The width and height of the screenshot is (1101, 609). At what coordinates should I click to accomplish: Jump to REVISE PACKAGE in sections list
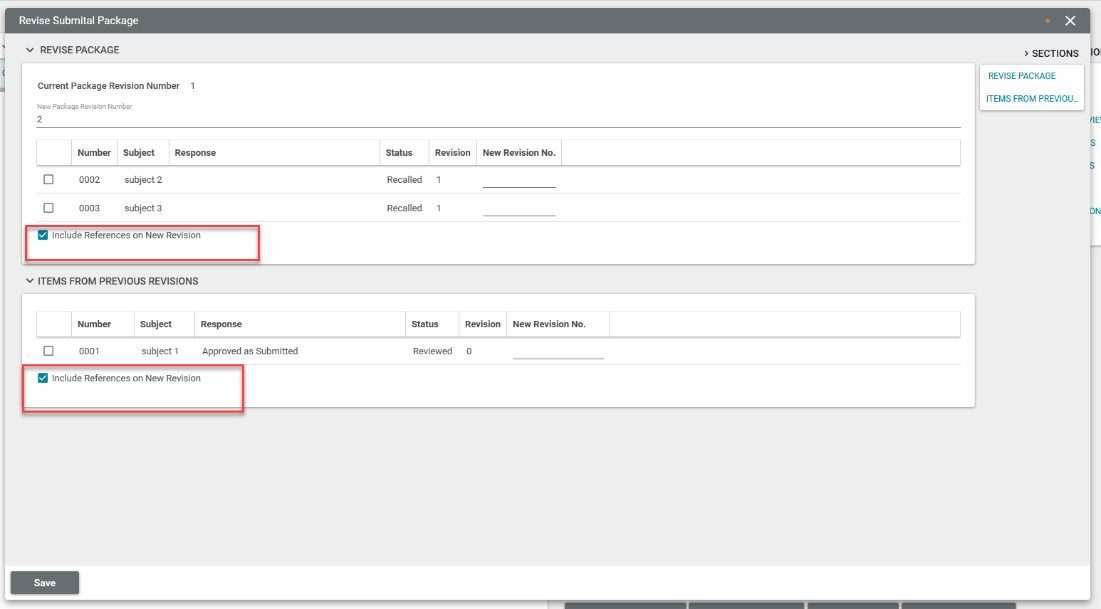[x=1021, y=76]
